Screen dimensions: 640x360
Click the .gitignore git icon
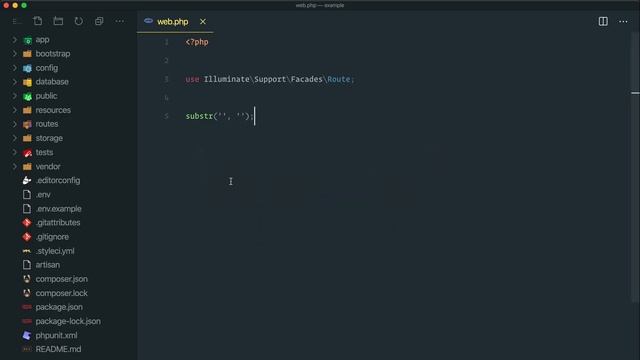(27, 237)
